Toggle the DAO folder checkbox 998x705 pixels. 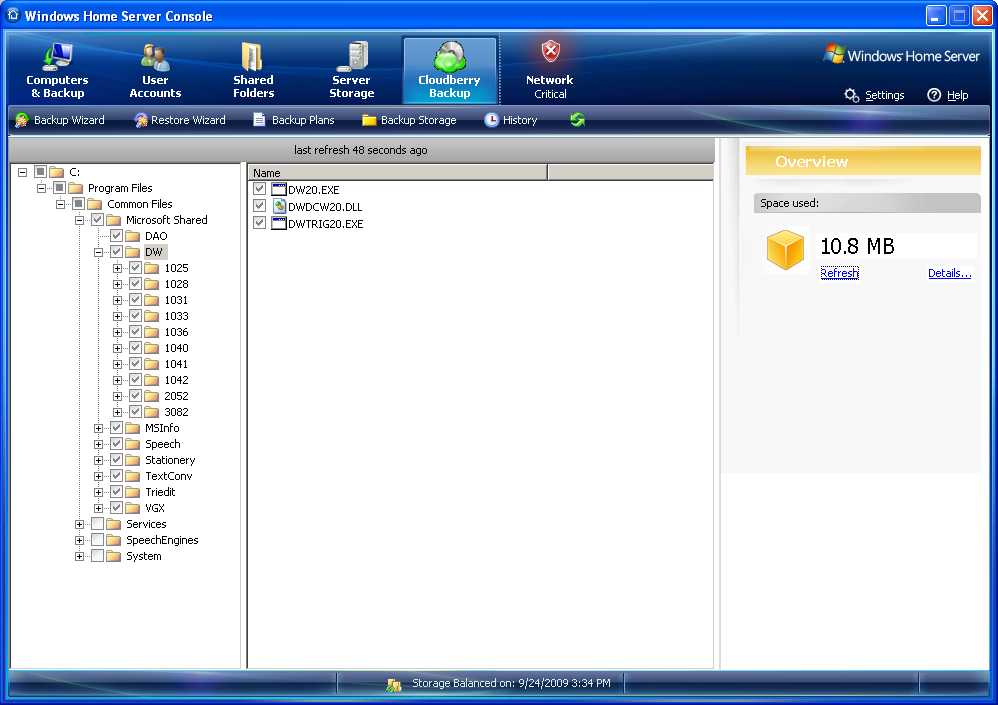[116, 235]
